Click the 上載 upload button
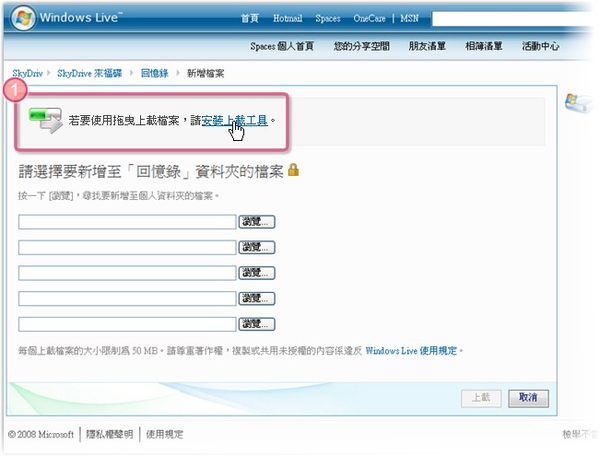This screenshot has width=600, height=456. 481,398
